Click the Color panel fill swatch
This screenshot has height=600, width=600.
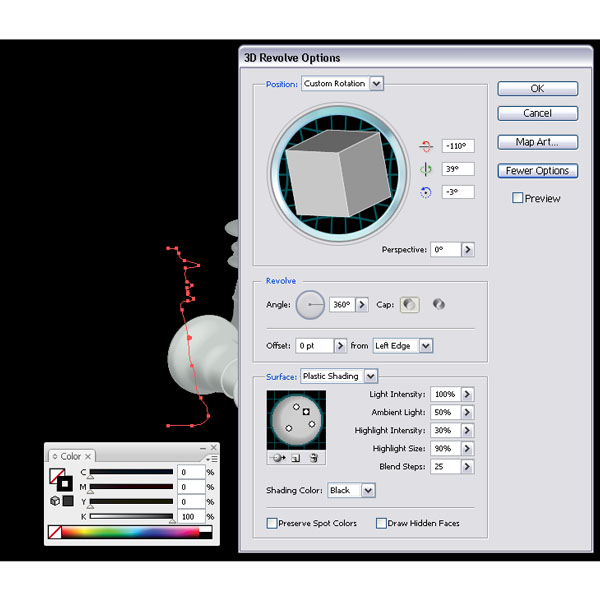point(56,475)
